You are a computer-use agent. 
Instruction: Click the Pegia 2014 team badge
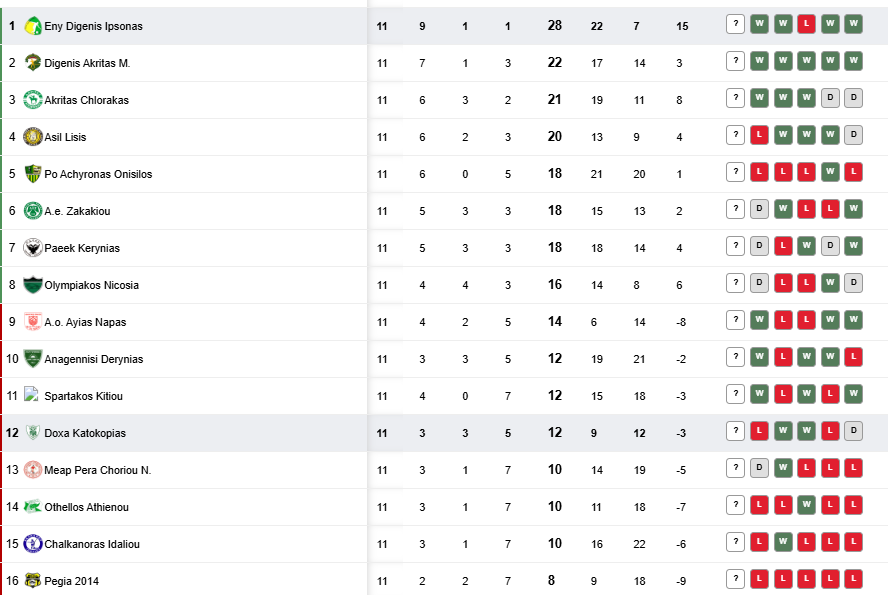click(x=33, y=581)
